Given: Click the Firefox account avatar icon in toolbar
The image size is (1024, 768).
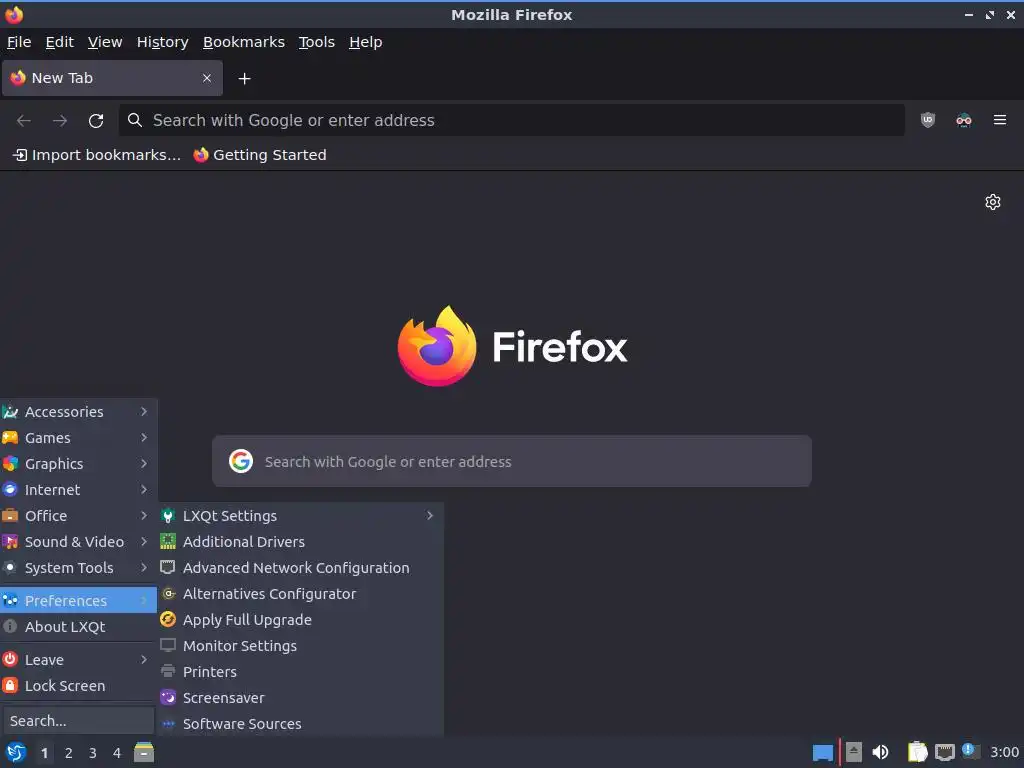Looking at the screenshot, I should [963, 120].
